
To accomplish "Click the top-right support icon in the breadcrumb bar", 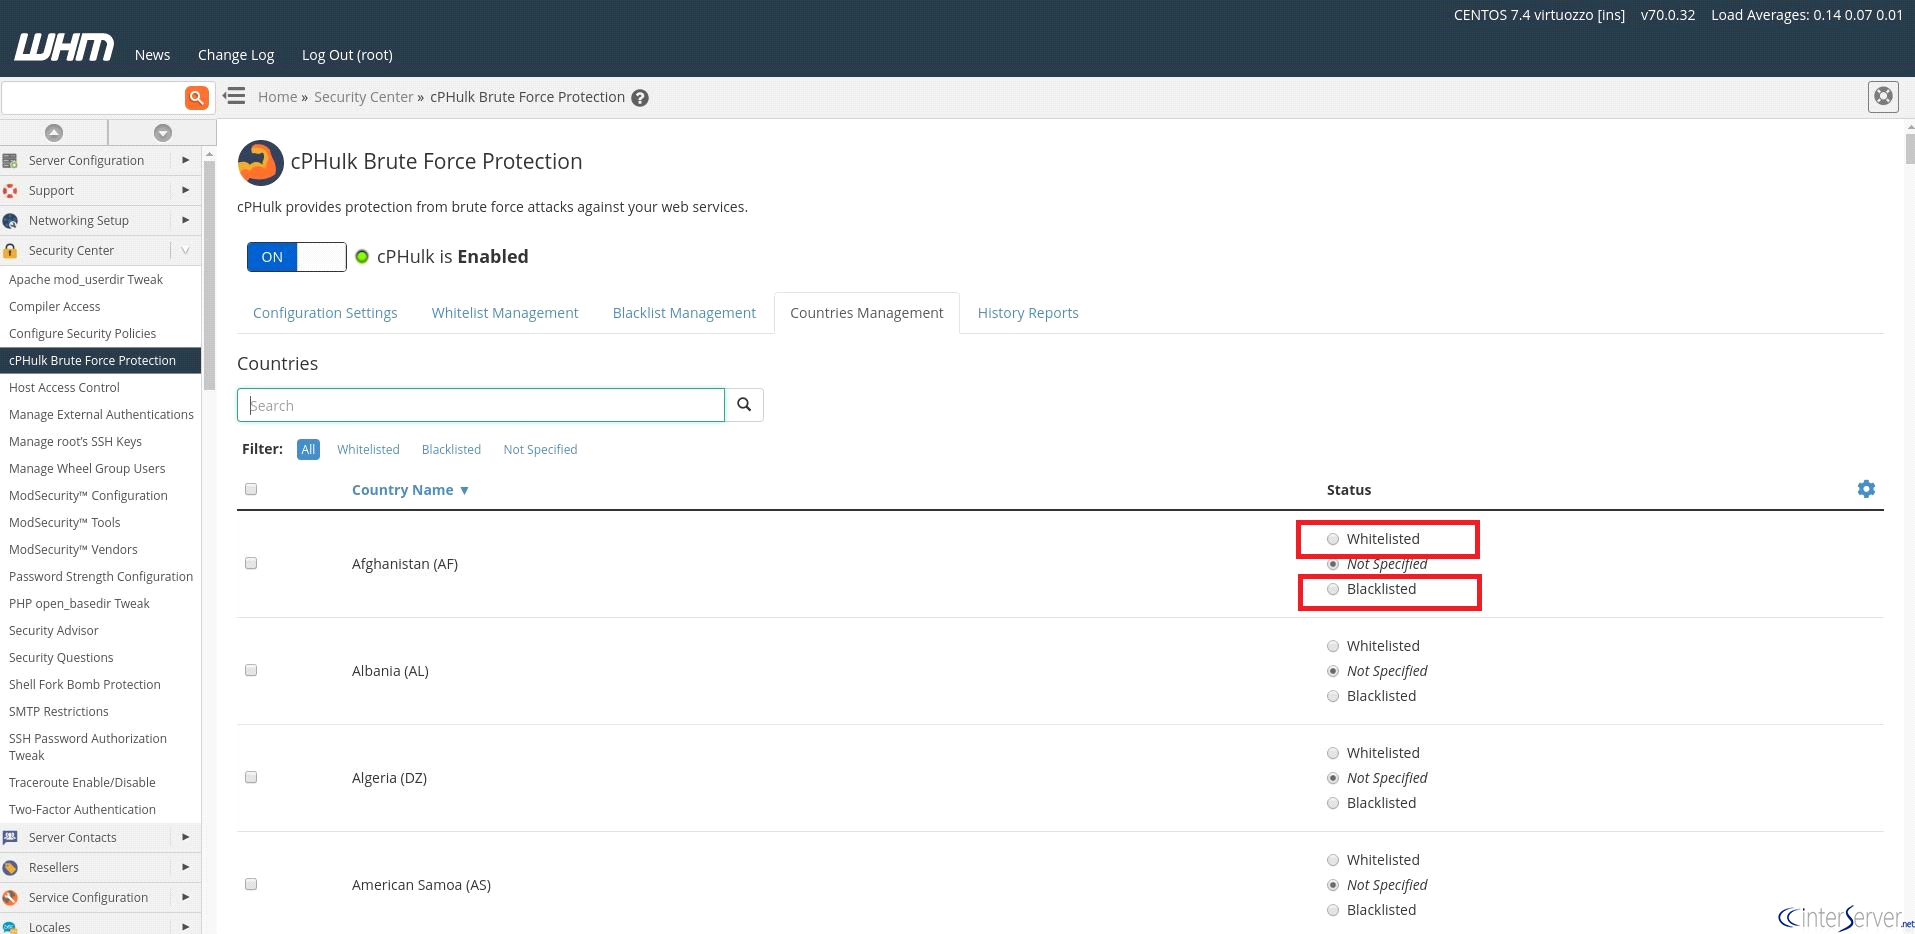I will tap(1883, 97).
